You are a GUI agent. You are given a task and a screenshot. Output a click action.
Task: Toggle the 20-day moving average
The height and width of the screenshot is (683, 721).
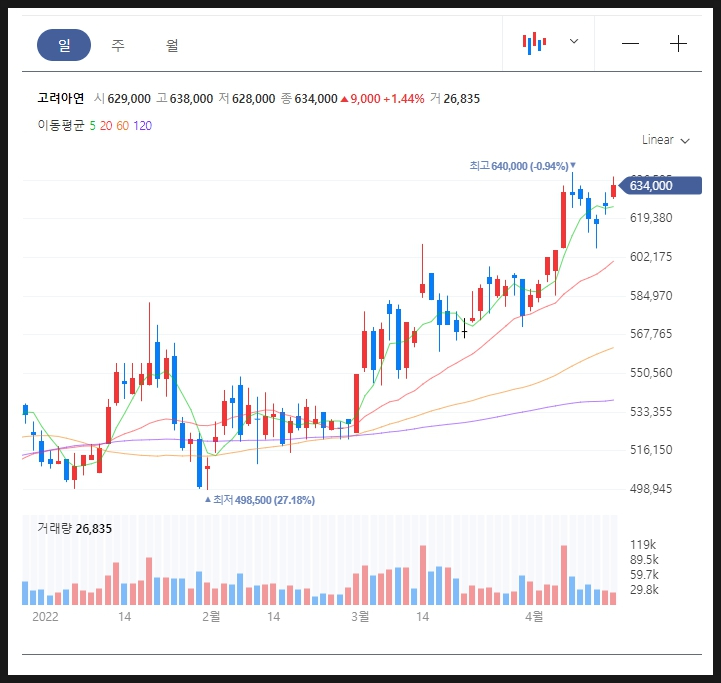tap(106, 126)
